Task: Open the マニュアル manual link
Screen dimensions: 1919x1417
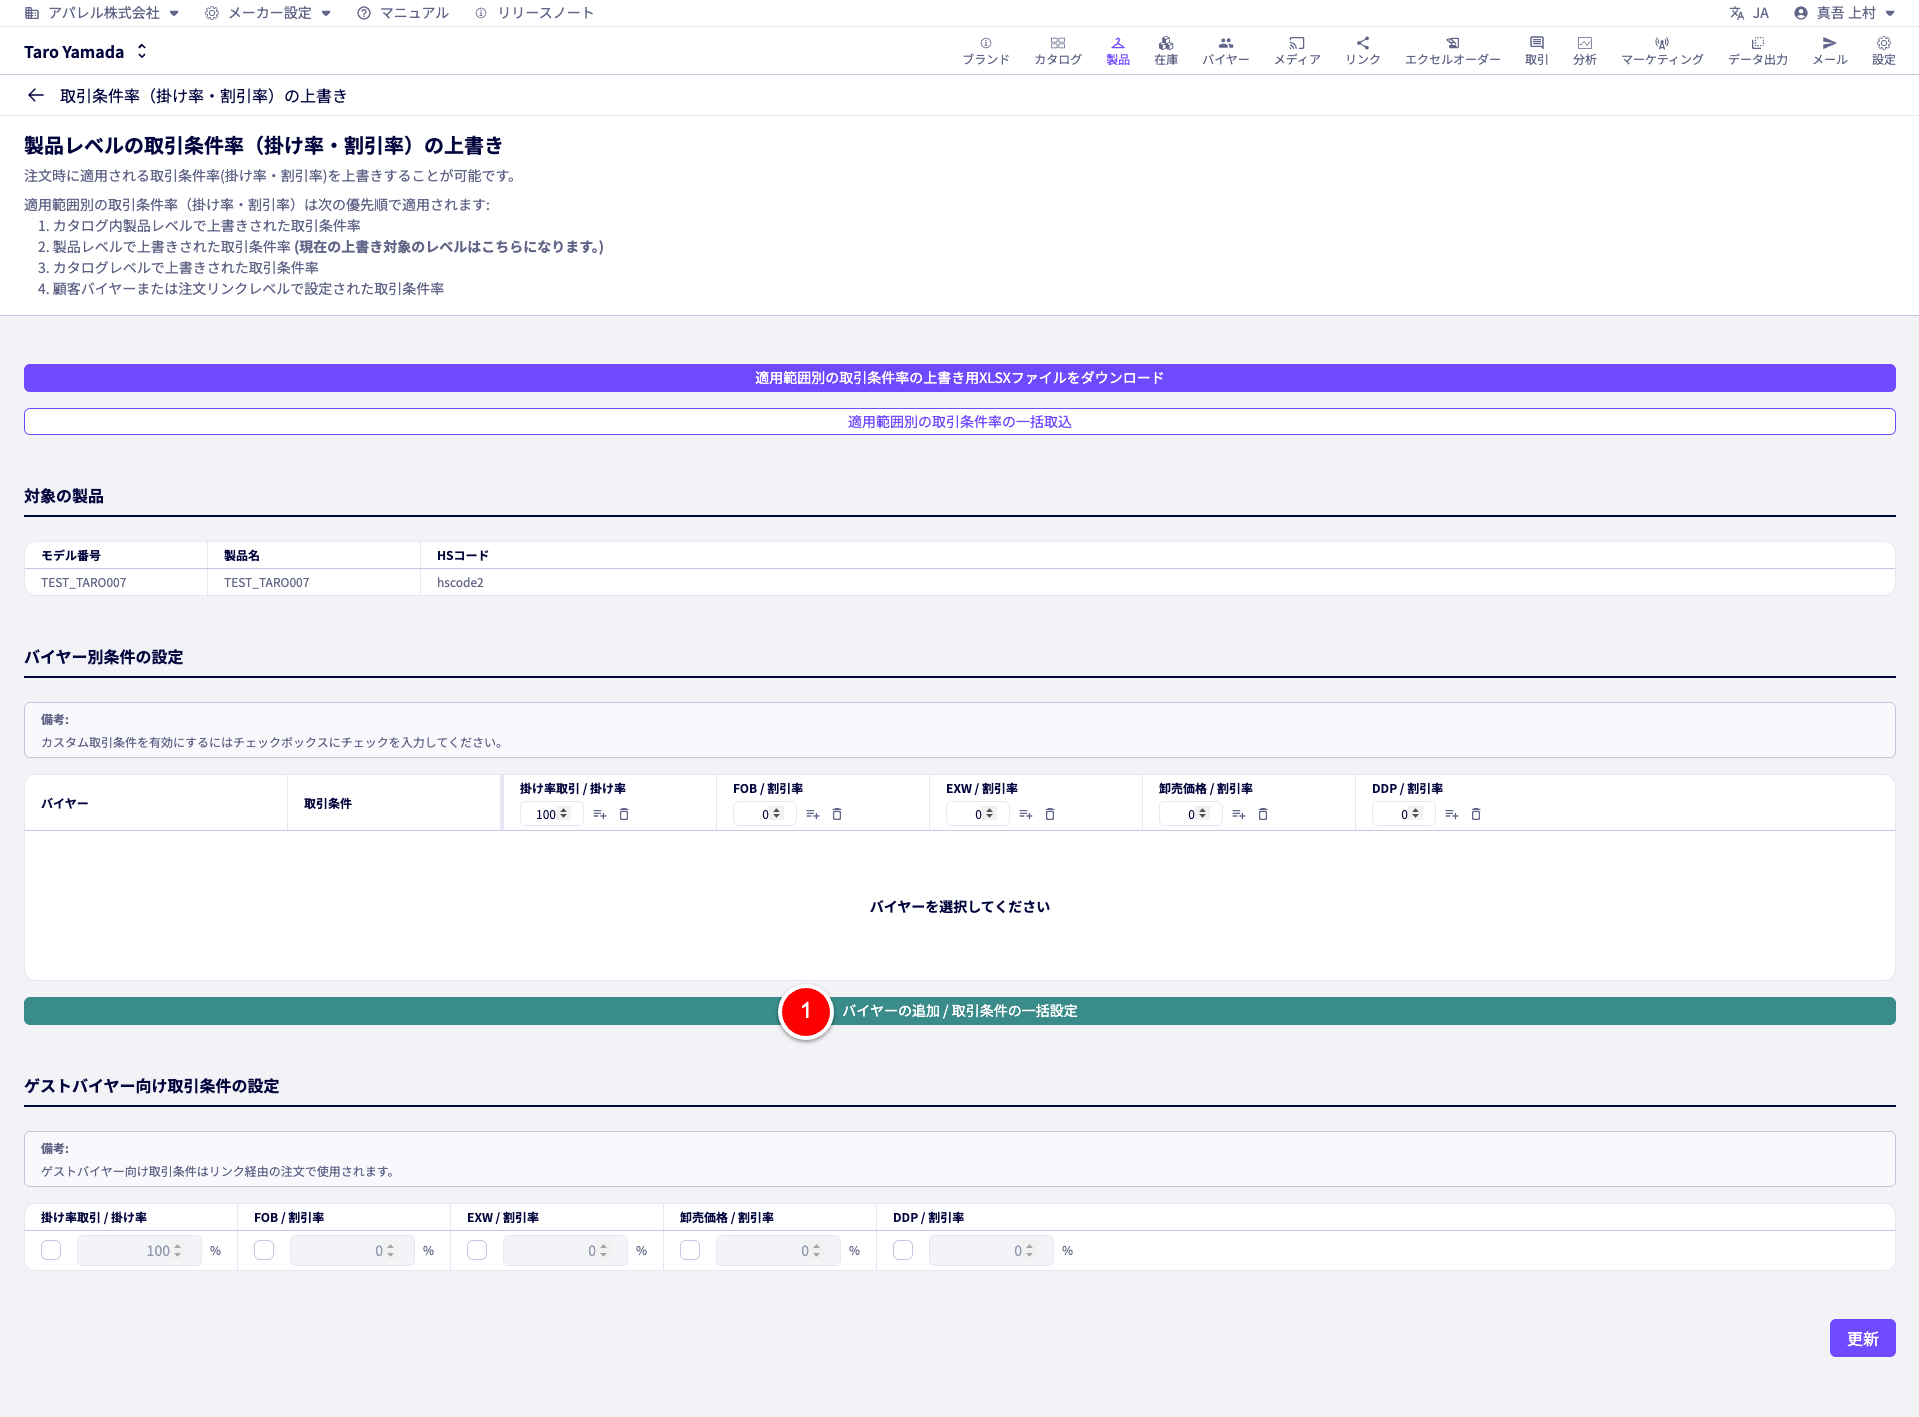Action: click(x=403, y=13)
